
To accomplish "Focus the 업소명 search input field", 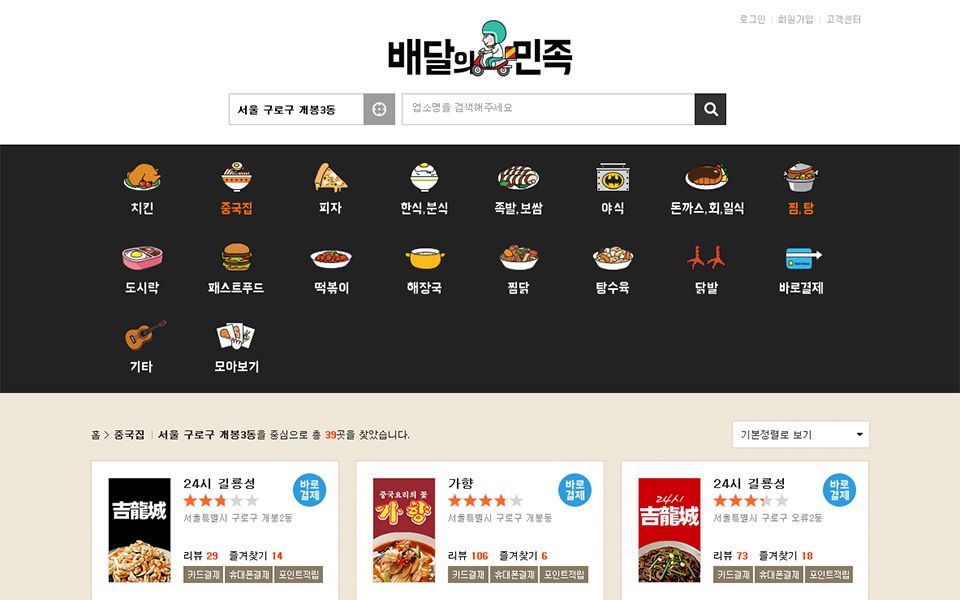I will [548, 109].
